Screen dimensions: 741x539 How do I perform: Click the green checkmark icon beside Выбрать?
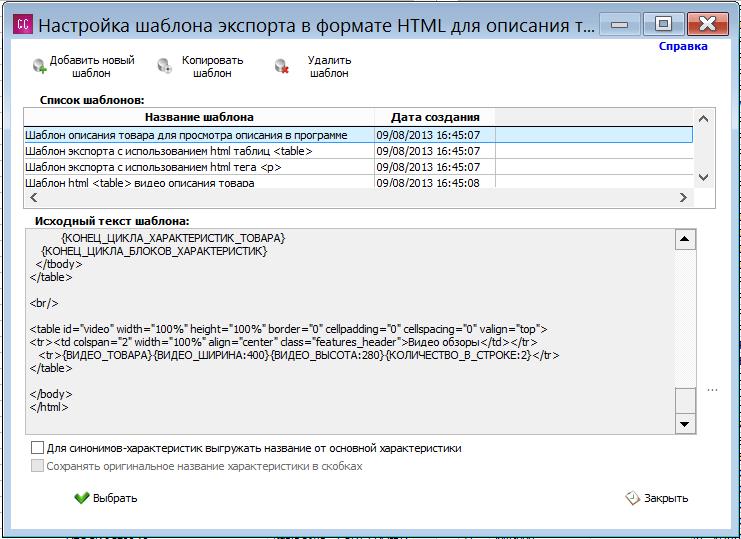(82, 498)
